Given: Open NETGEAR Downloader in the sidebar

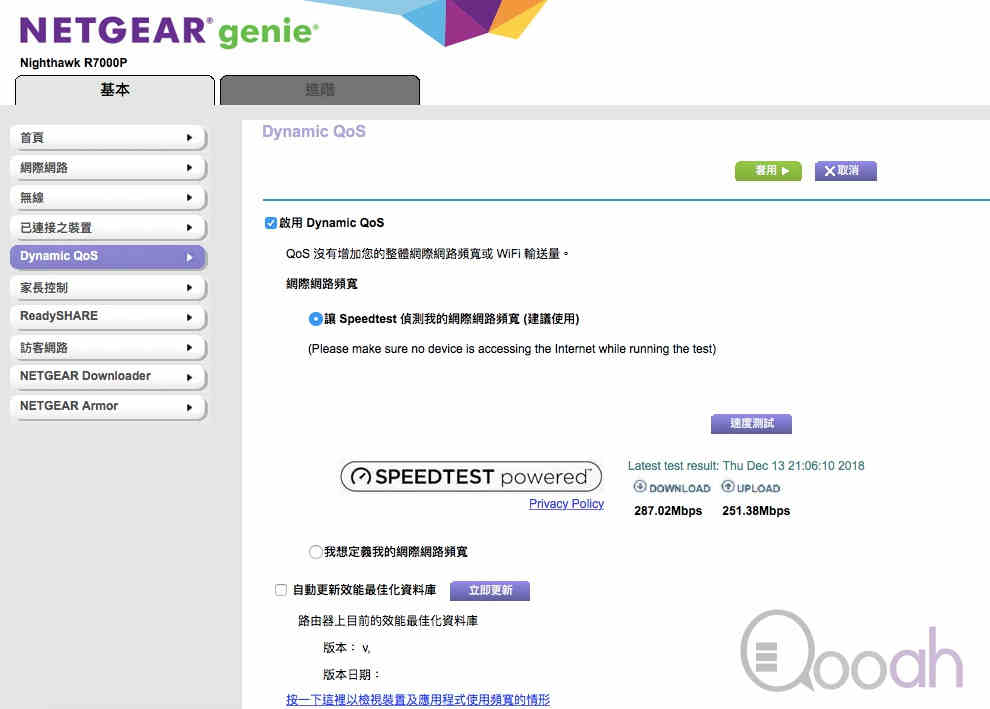Looking at the screenshot, I should 108,377.
